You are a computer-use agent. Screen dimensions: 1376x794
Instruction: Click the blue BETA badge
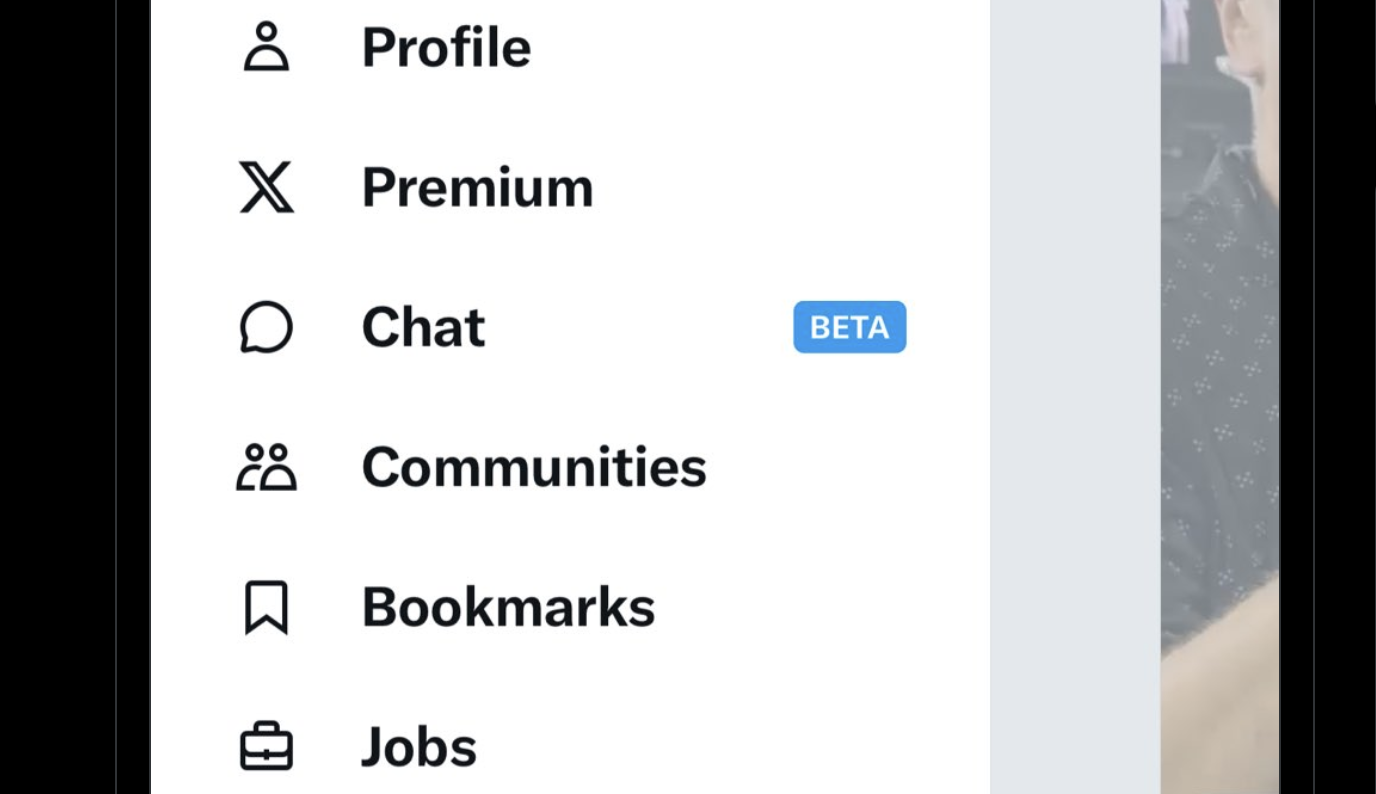tap(850, 327)
